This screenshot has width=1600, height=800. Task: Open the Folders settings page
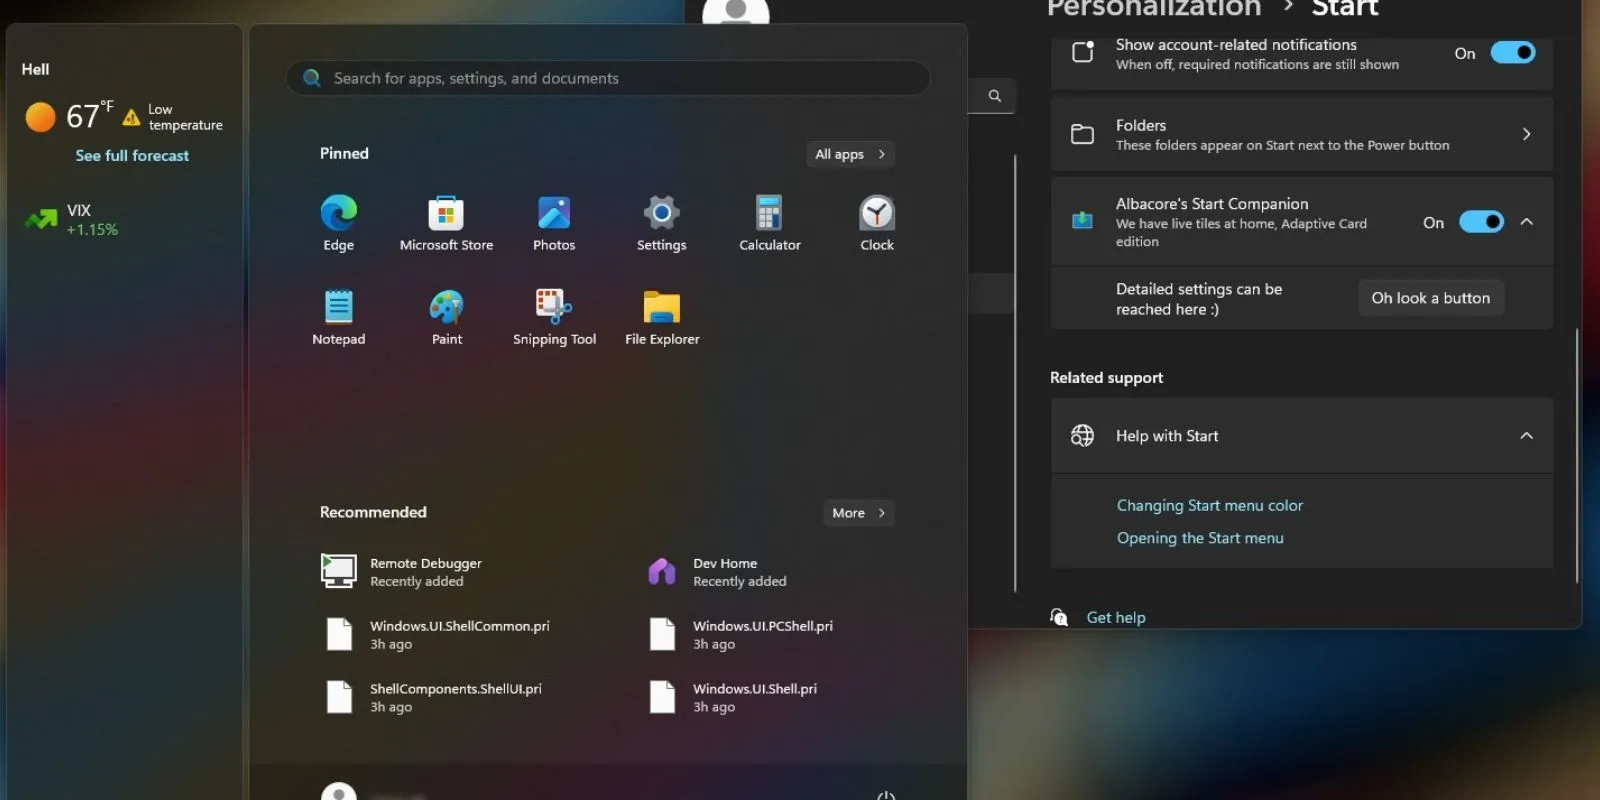coord(1301,134)
